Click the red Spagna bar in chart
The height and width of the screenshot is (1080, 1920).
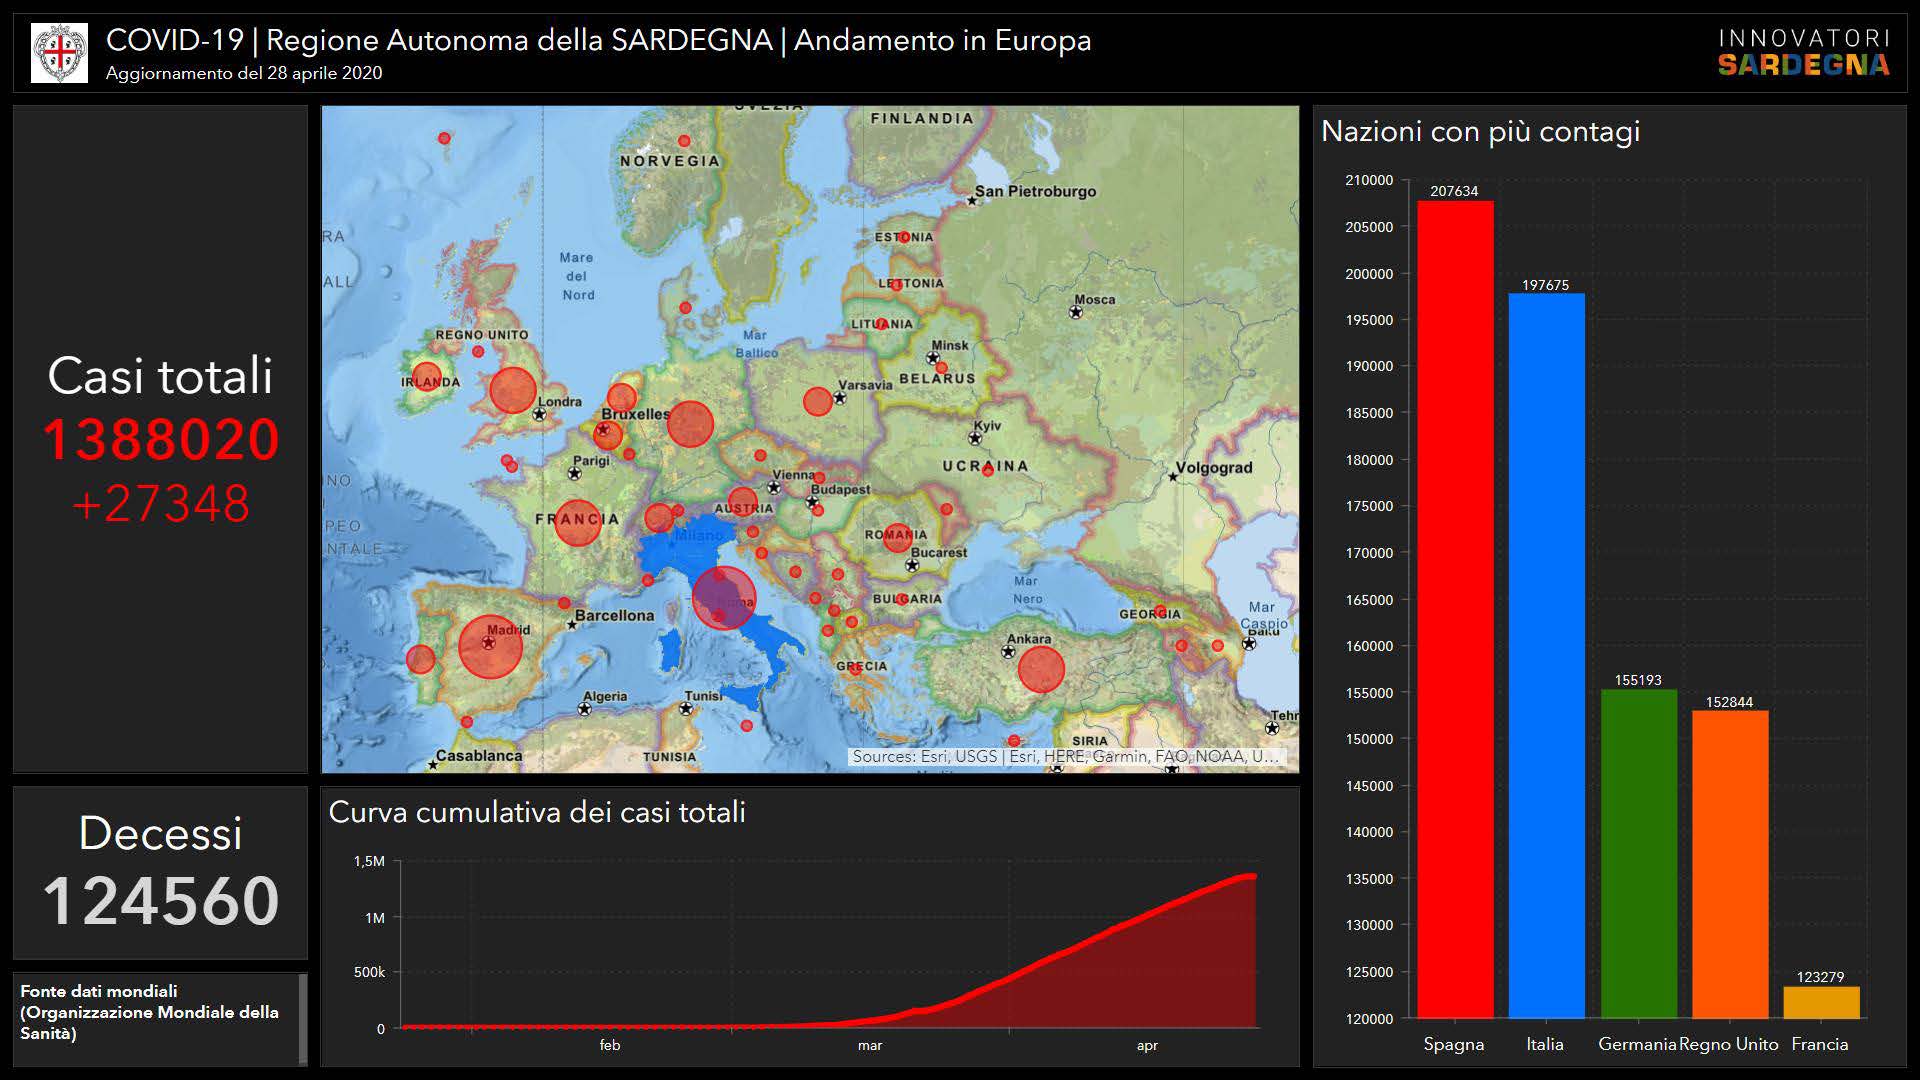click(1454, 610)
